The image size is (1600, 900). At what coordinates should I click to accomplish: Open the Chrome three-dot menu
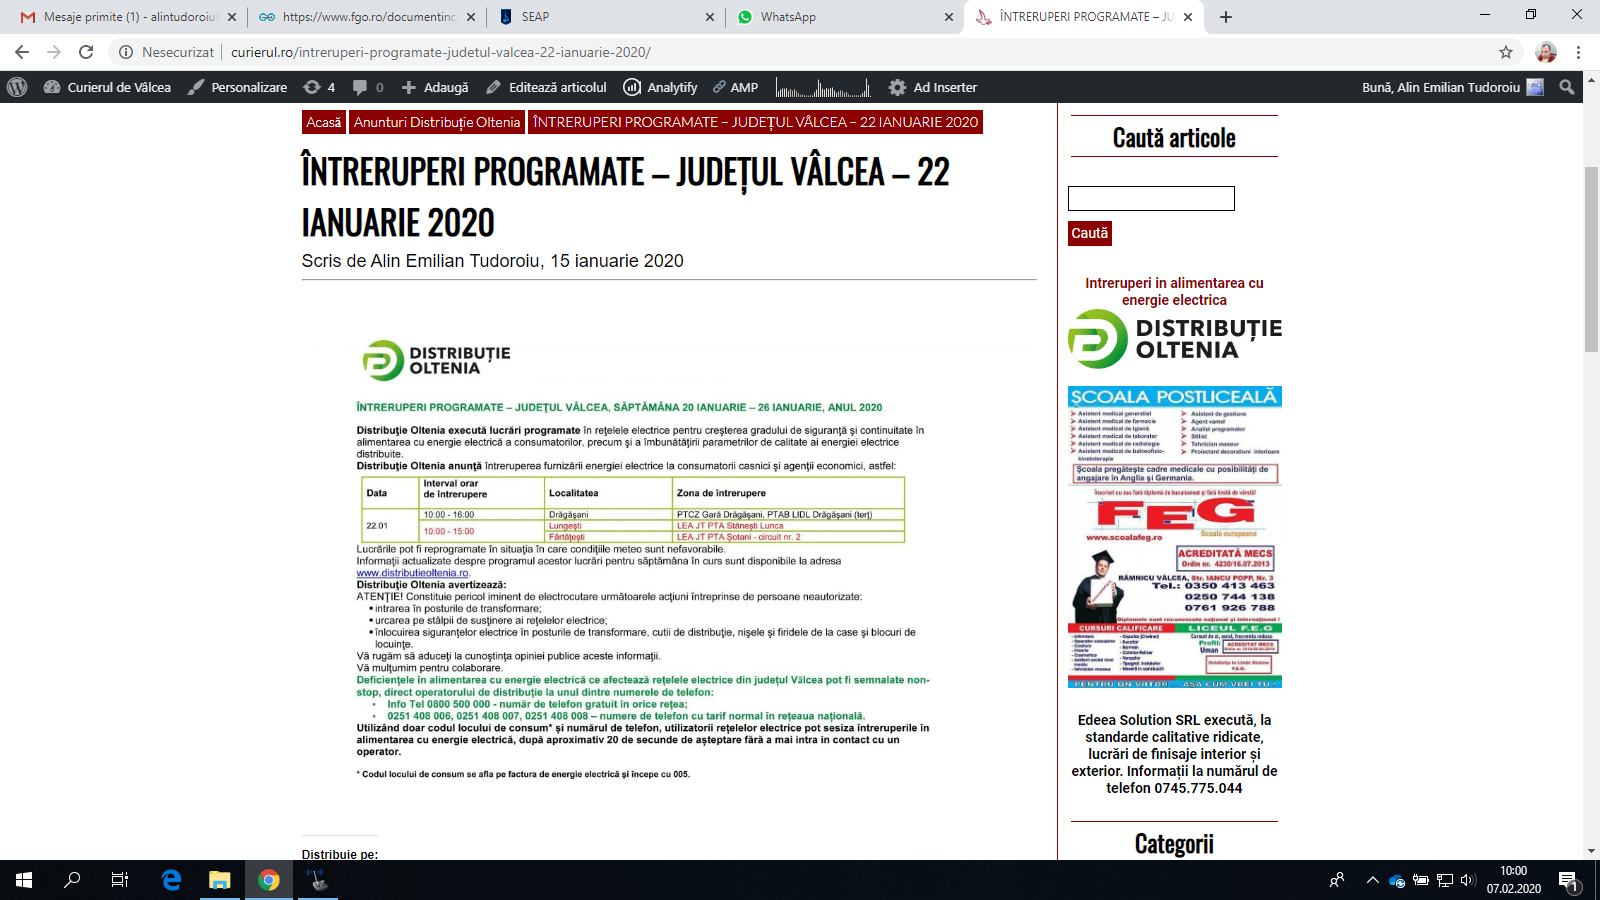point(1579,52)
